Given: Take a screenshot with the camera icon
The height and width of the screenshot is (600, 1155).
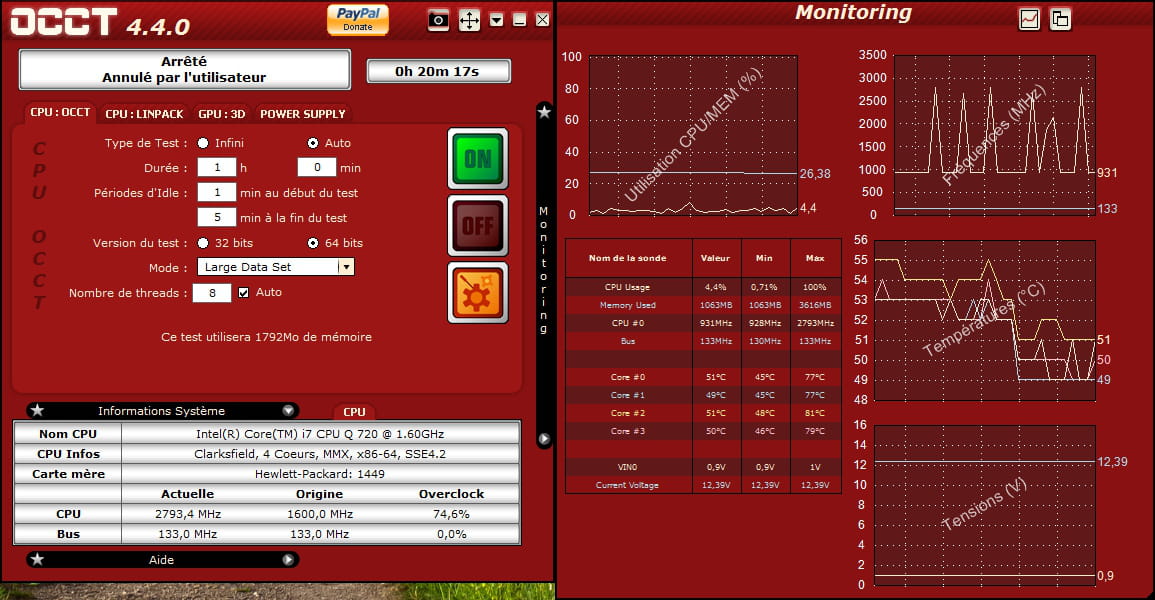Looking at the screenshot, I should (x=438, y=20).
